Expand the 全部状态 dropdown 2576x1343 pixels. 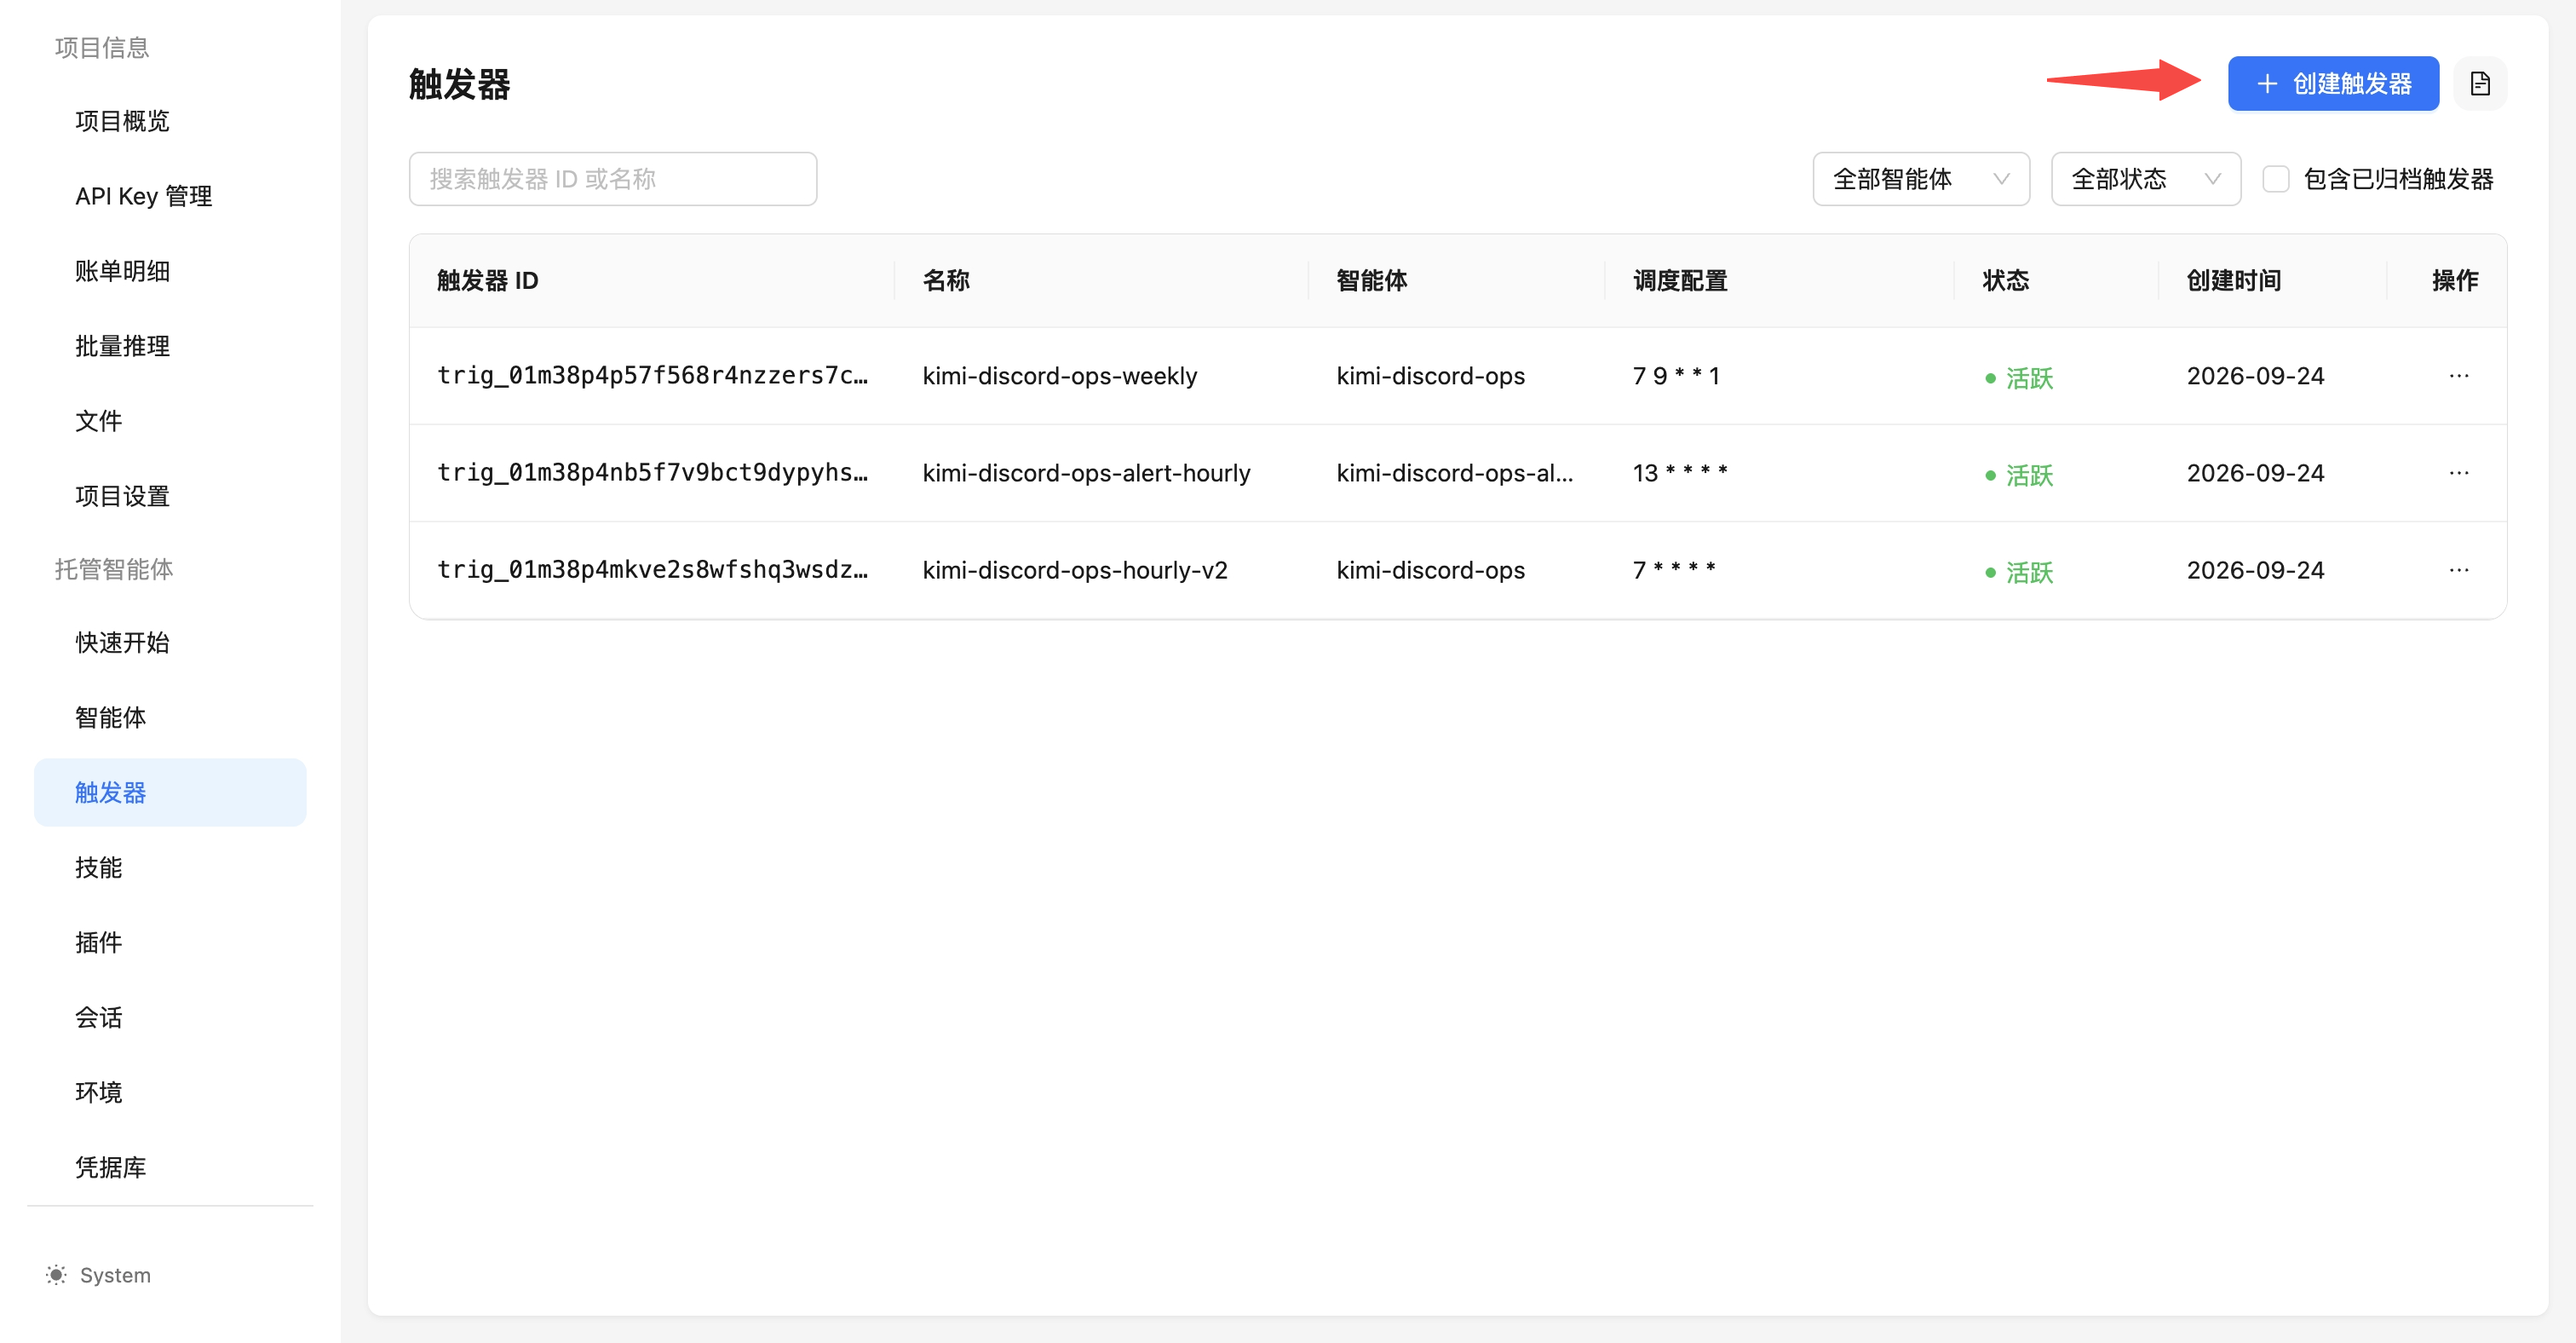[2145, 179]
